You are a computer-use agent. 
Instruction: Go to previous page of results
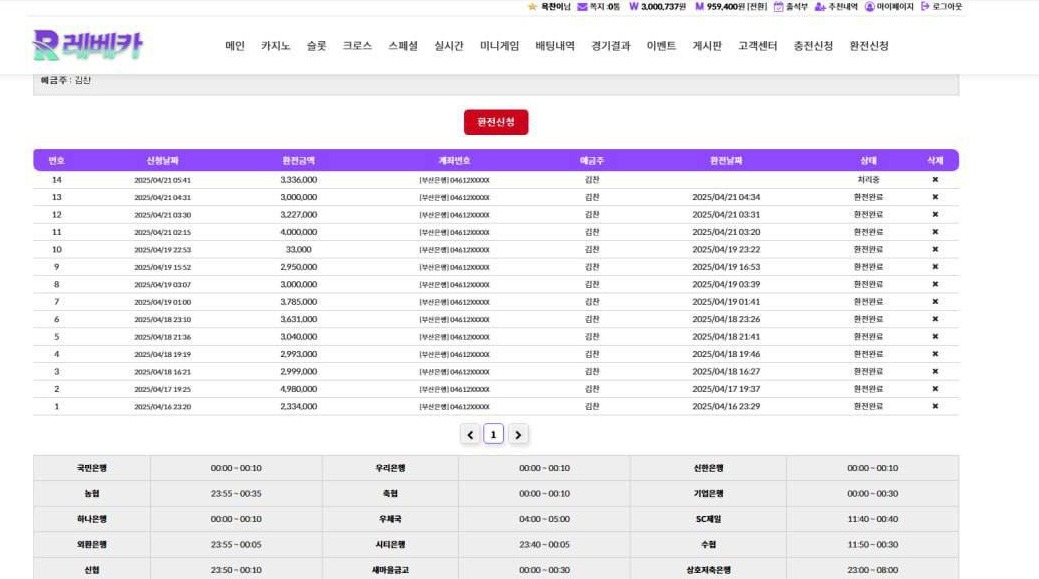[x=470, y=434]
